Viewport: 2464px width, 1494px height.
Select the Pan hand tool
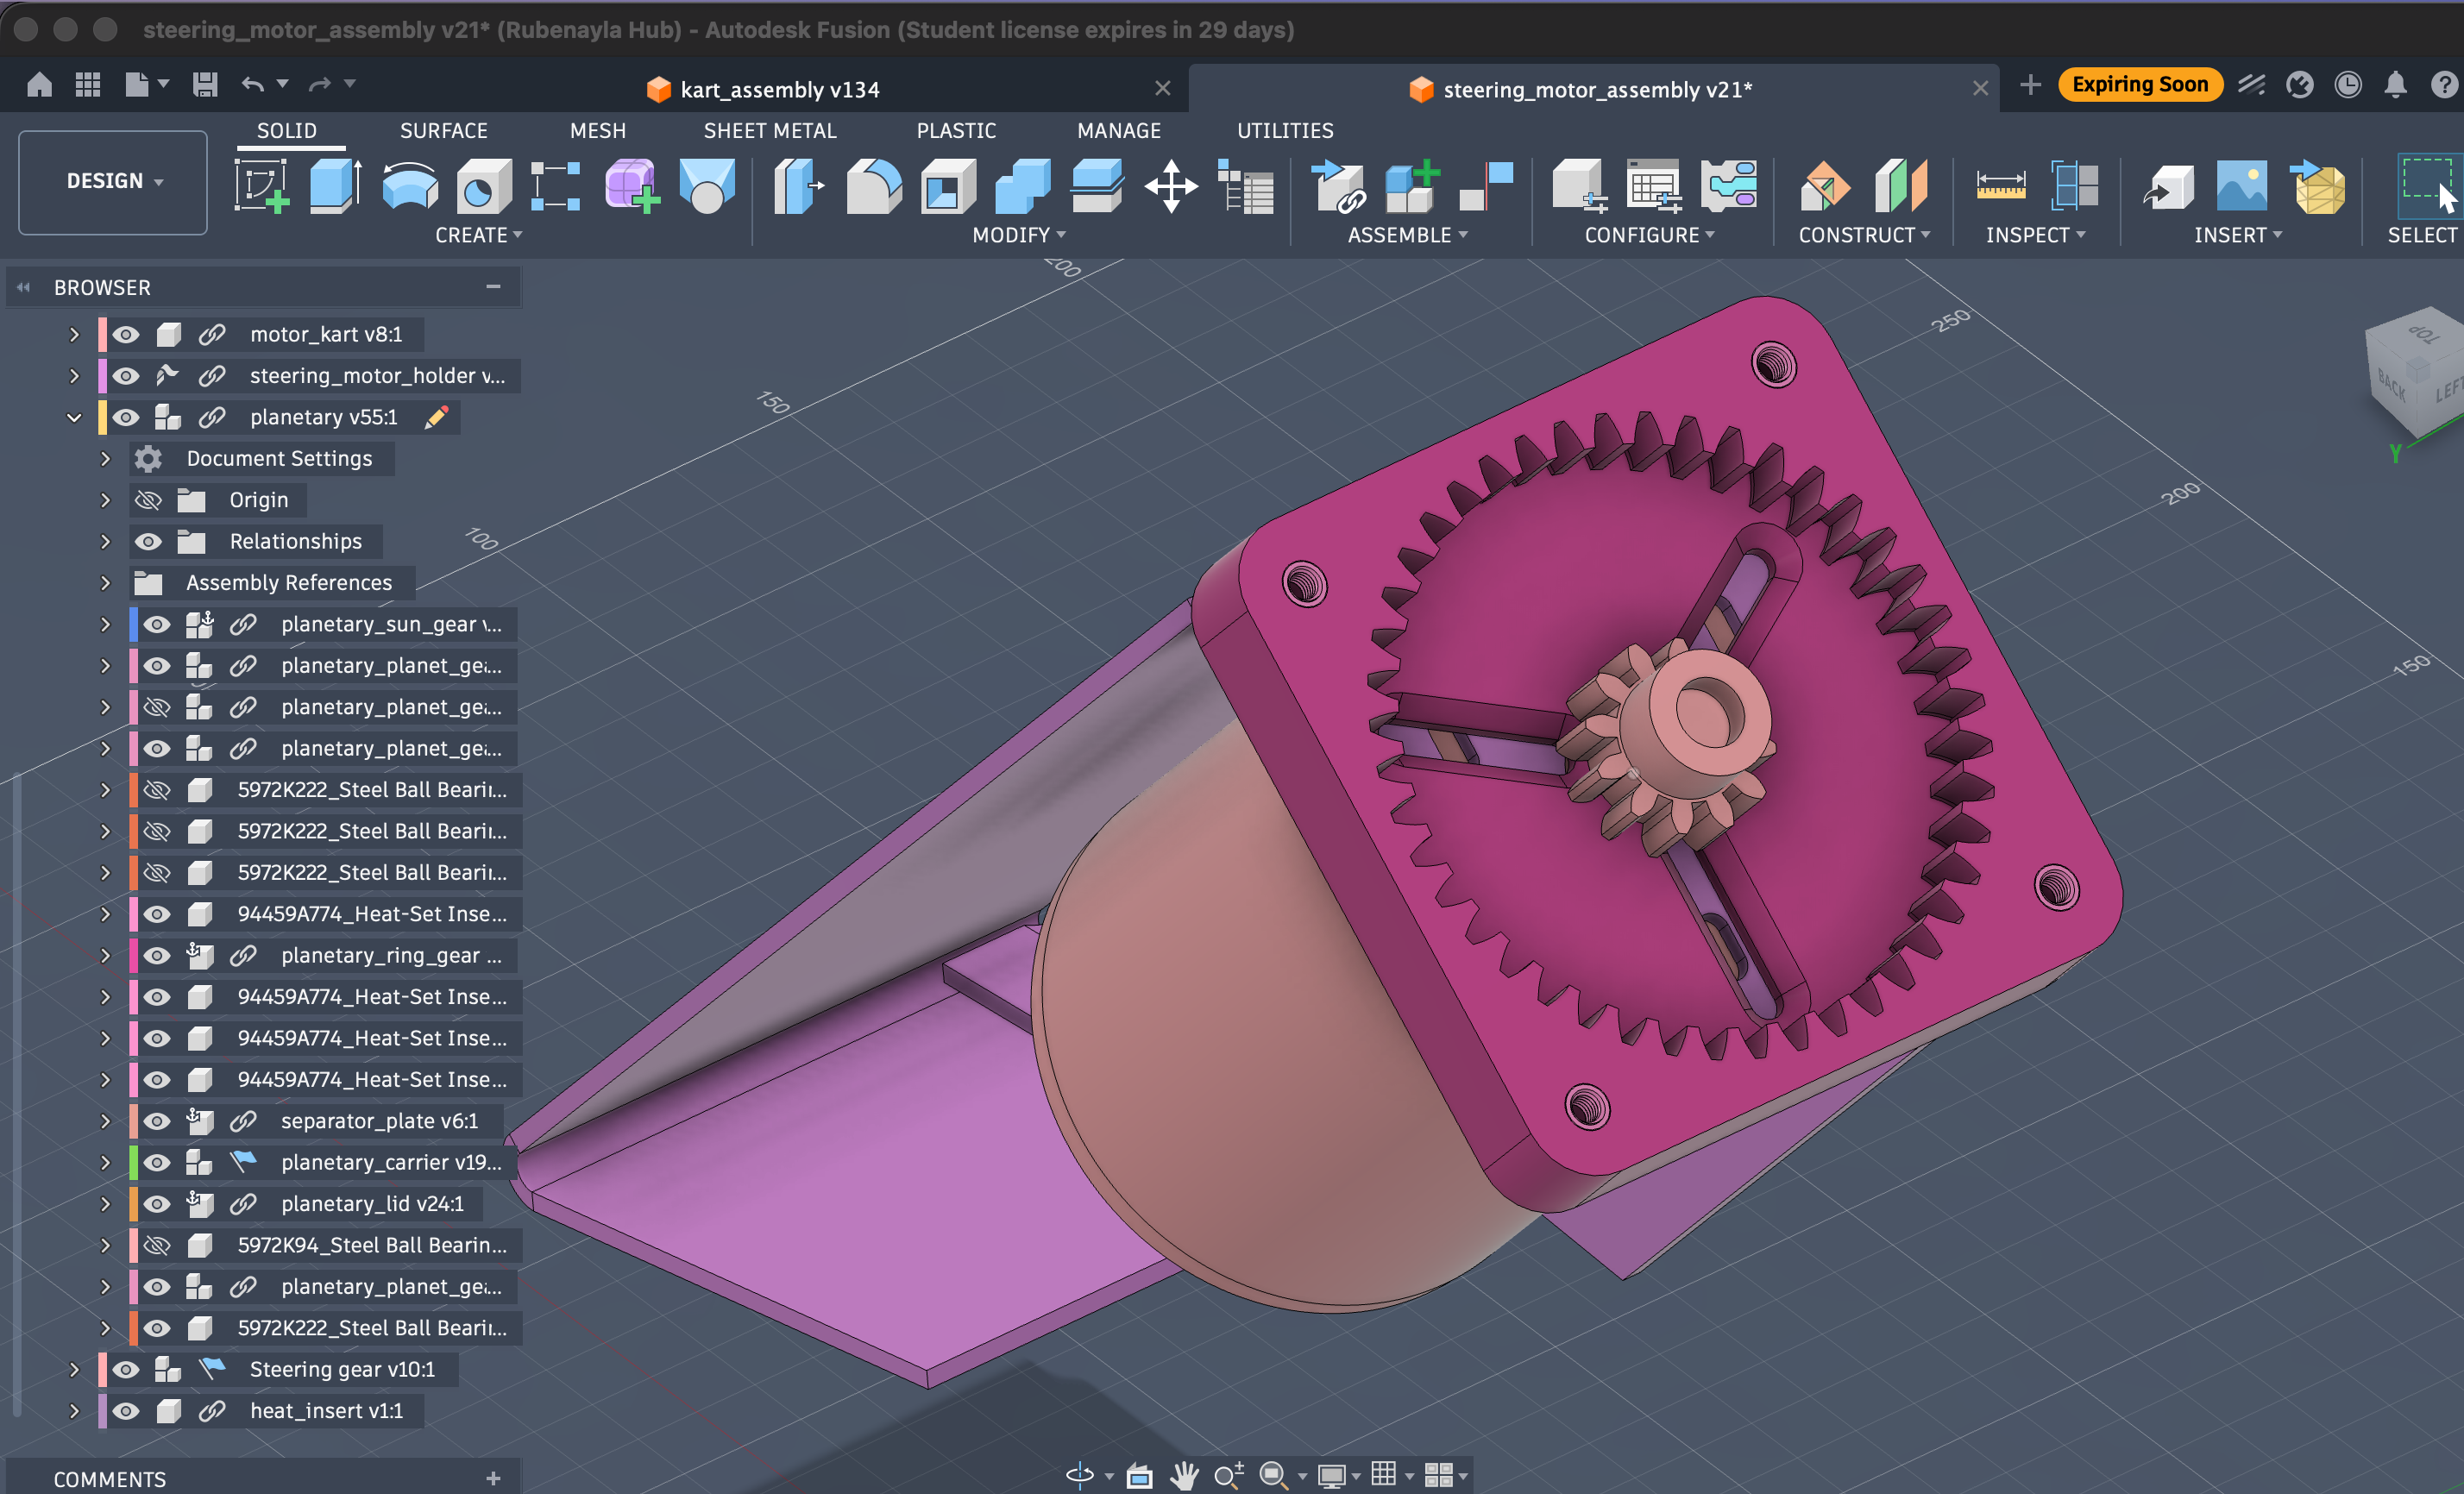[x=1184, y=1475]
